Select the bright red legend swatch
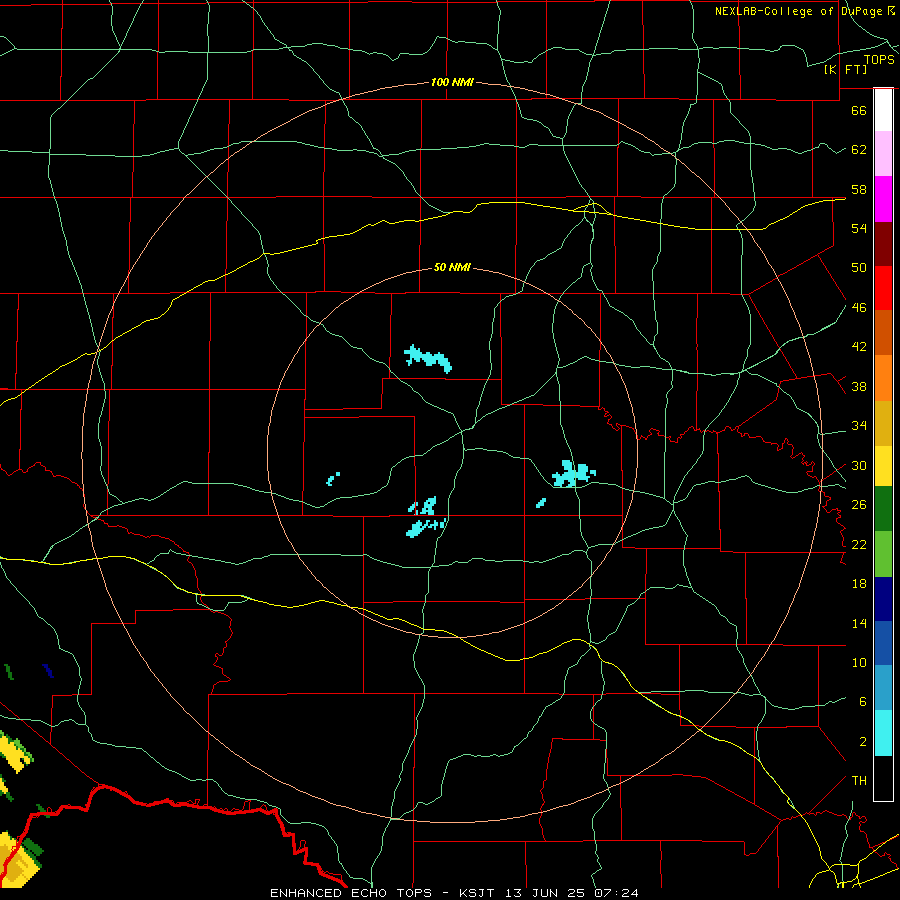900x900 pixels. 883,288
